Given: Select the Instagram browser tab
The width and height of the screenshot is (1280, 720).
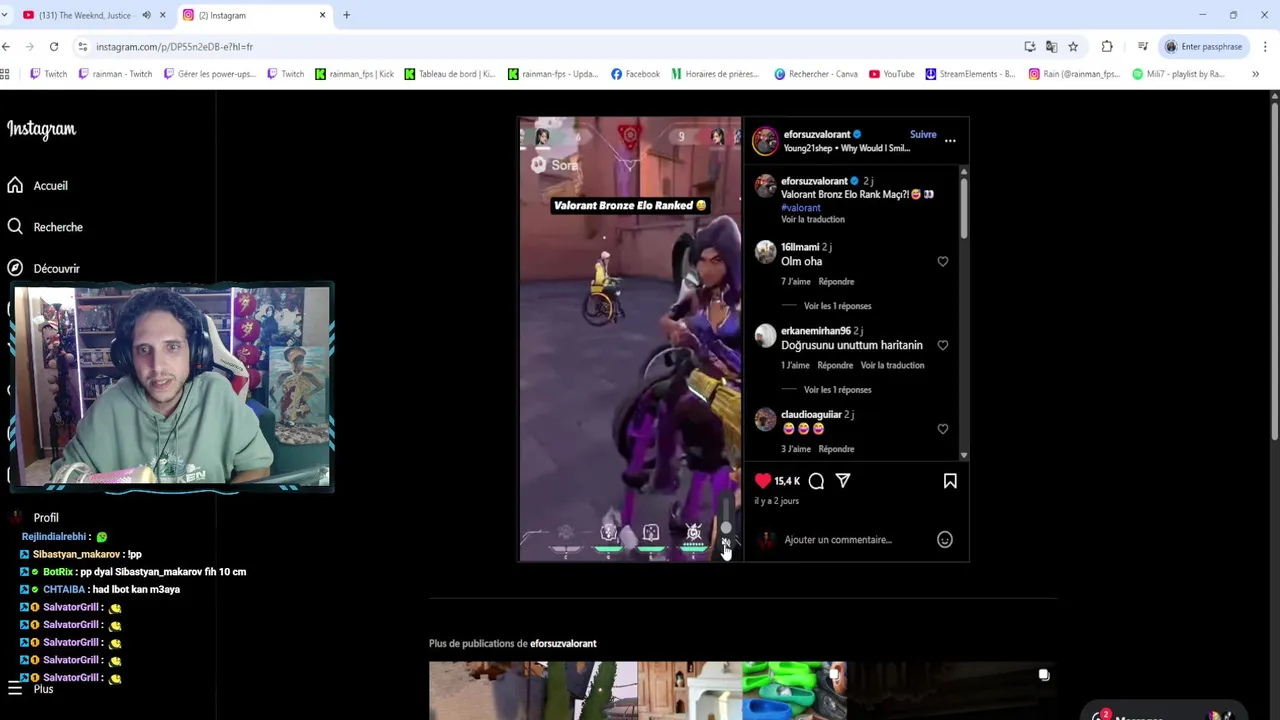Looking at the screenshot, I should [250, 15].
